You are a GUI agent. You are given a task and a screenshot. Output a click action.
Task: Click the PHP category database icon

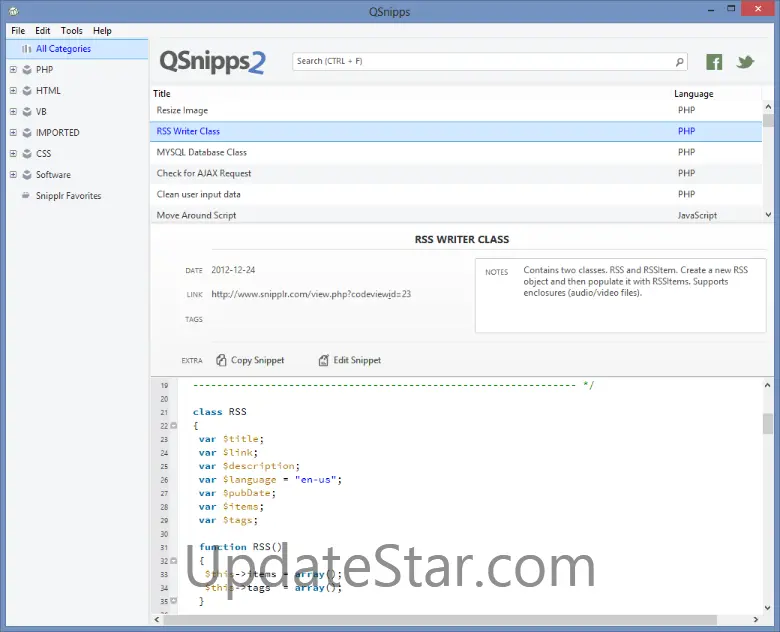point(27,70)
